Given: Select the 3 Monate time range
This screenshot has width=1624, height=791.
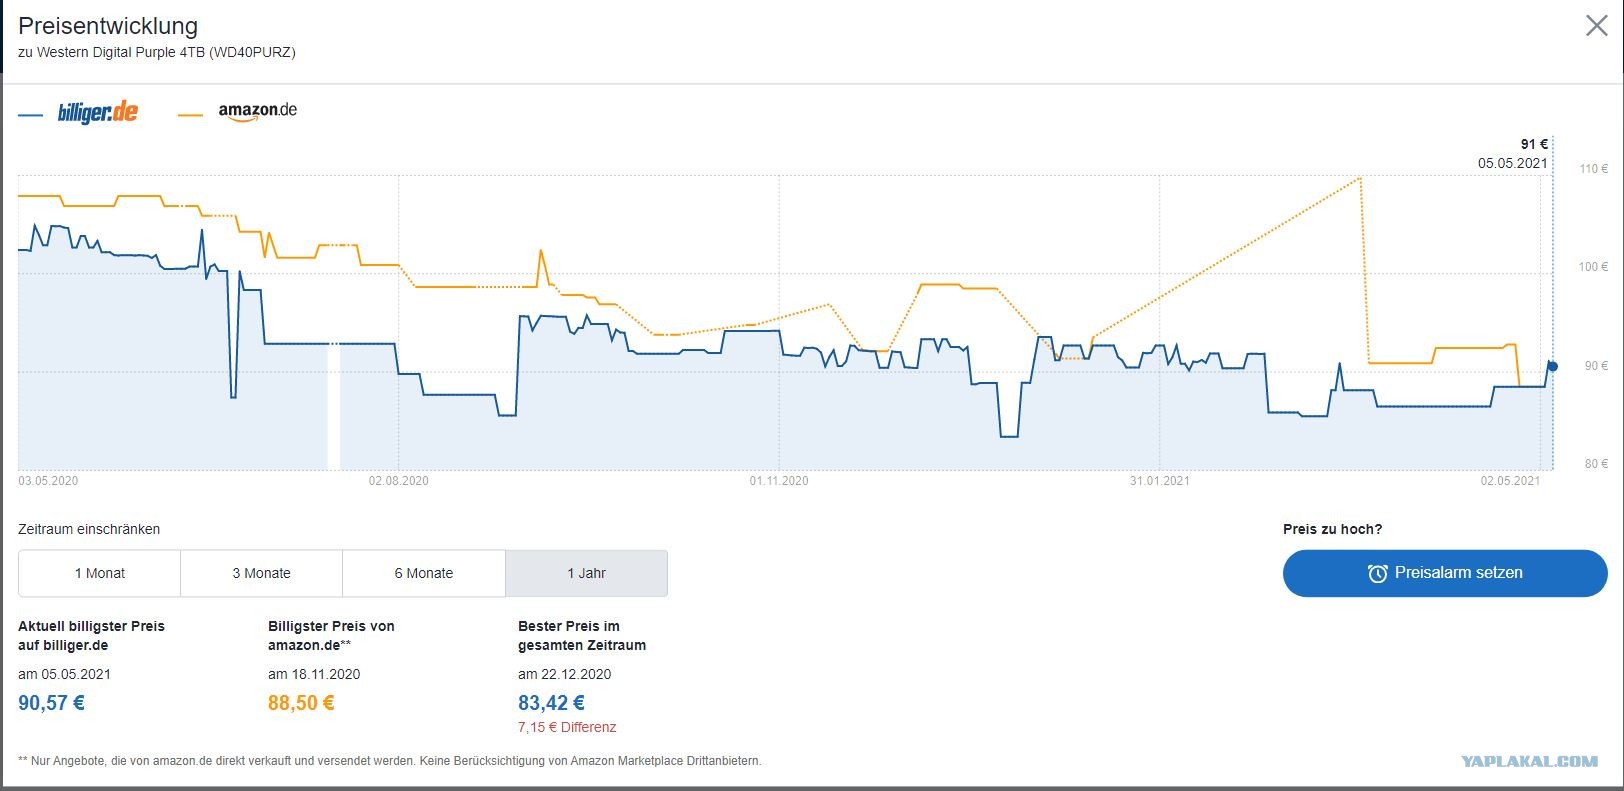Looking at the screenshot, I should click(262, 573).
